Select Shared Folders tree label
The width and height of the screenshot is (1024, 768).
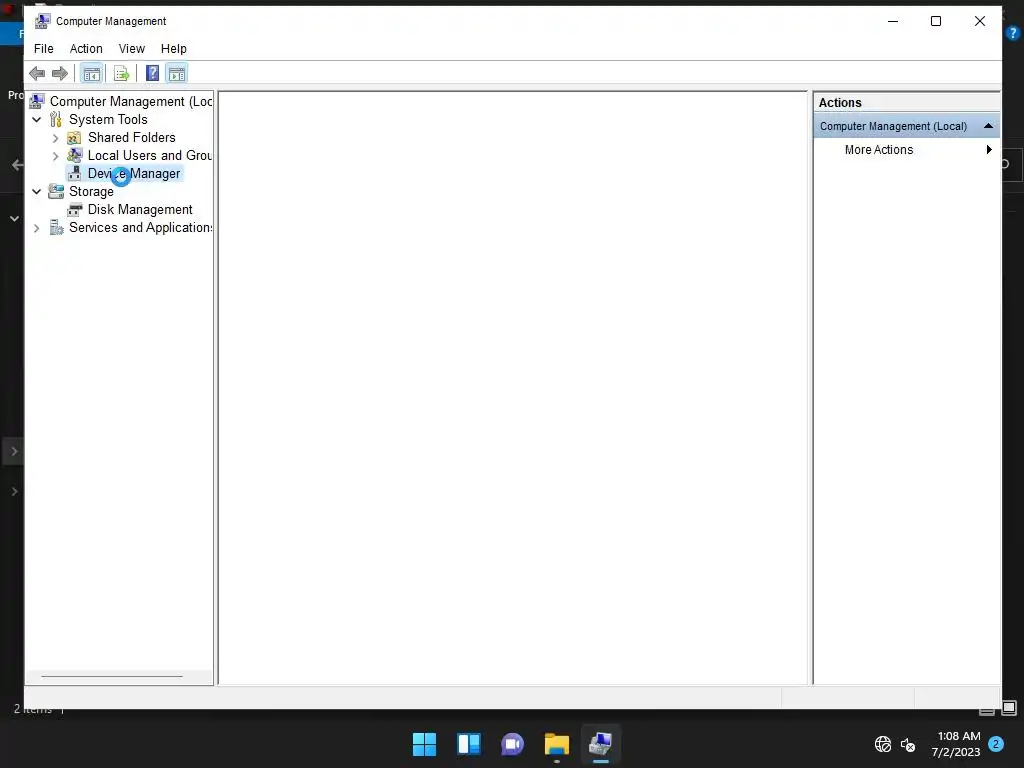pyautogui.click(x=132, y=138)
